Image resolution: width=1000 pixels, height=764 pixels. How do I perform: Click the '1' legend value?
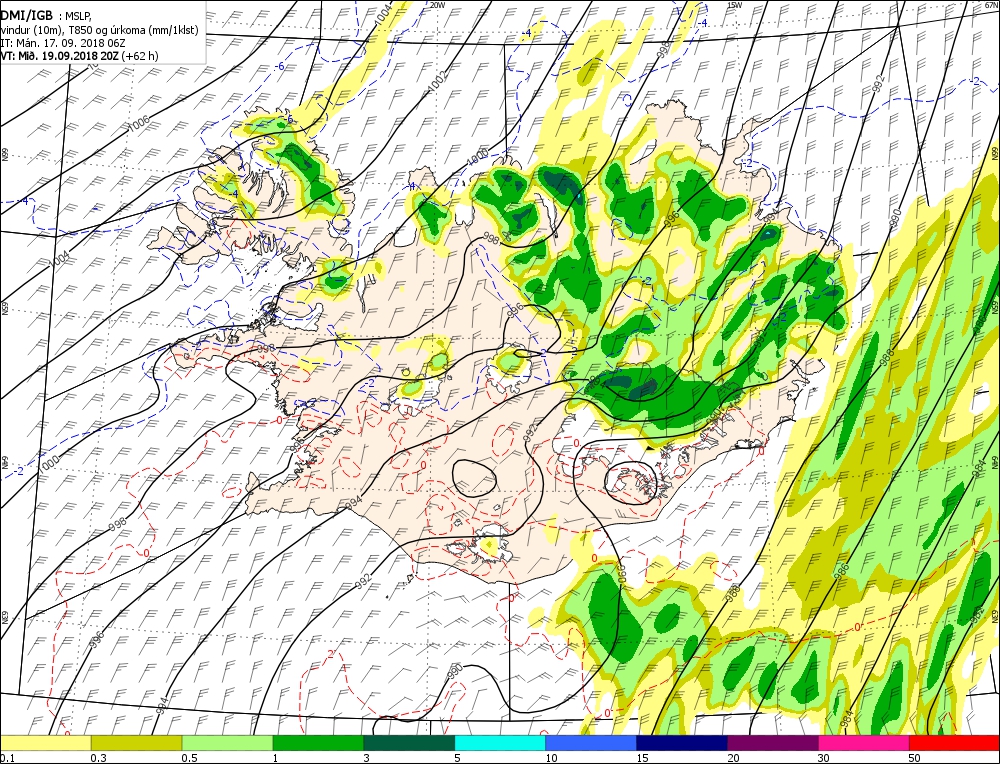276,758
